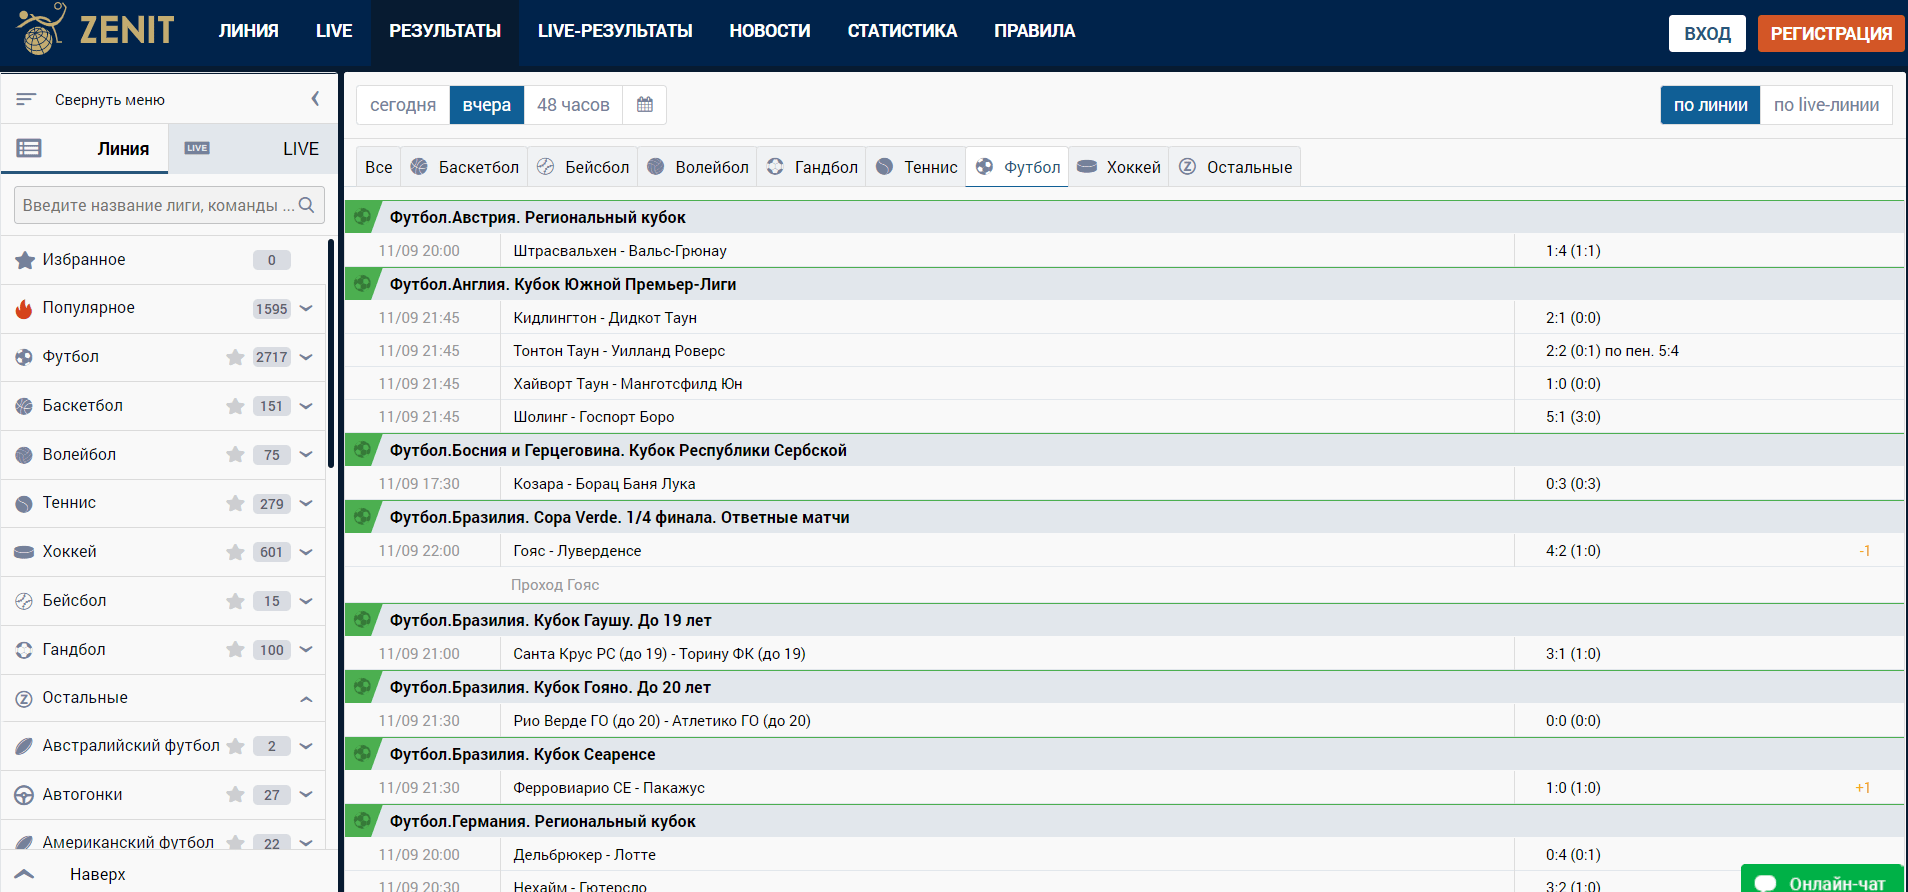
Task: Select the Баскетбол sport filter tab
Action: pyautogui.click(x=465, y=167)
